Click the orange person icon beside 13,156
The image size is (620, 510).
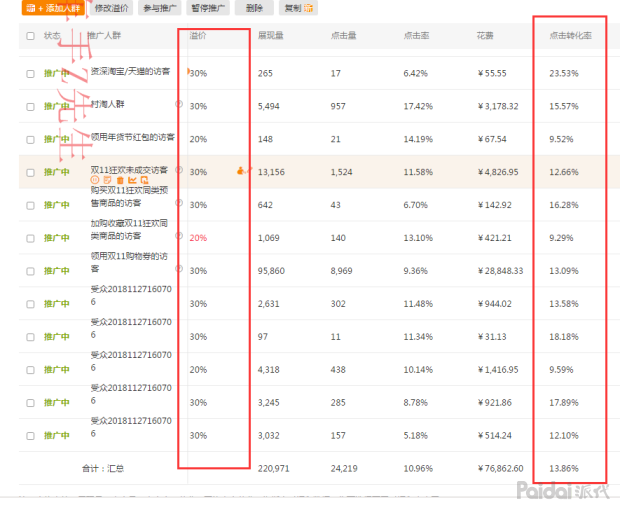241,171
